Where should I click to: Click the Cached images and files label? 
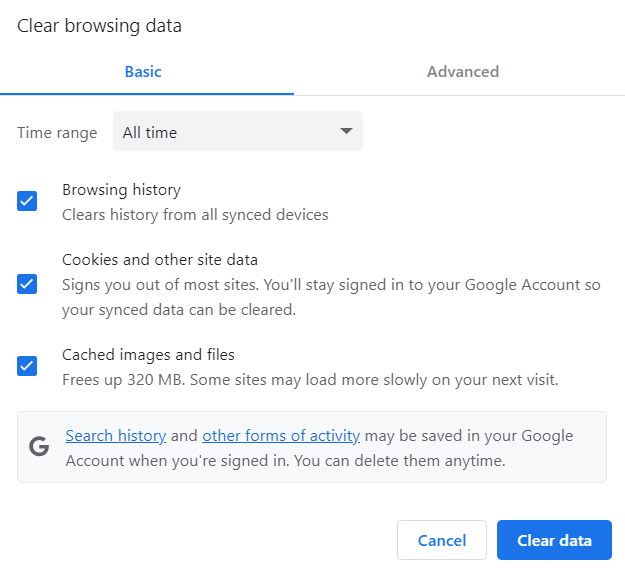148,355
